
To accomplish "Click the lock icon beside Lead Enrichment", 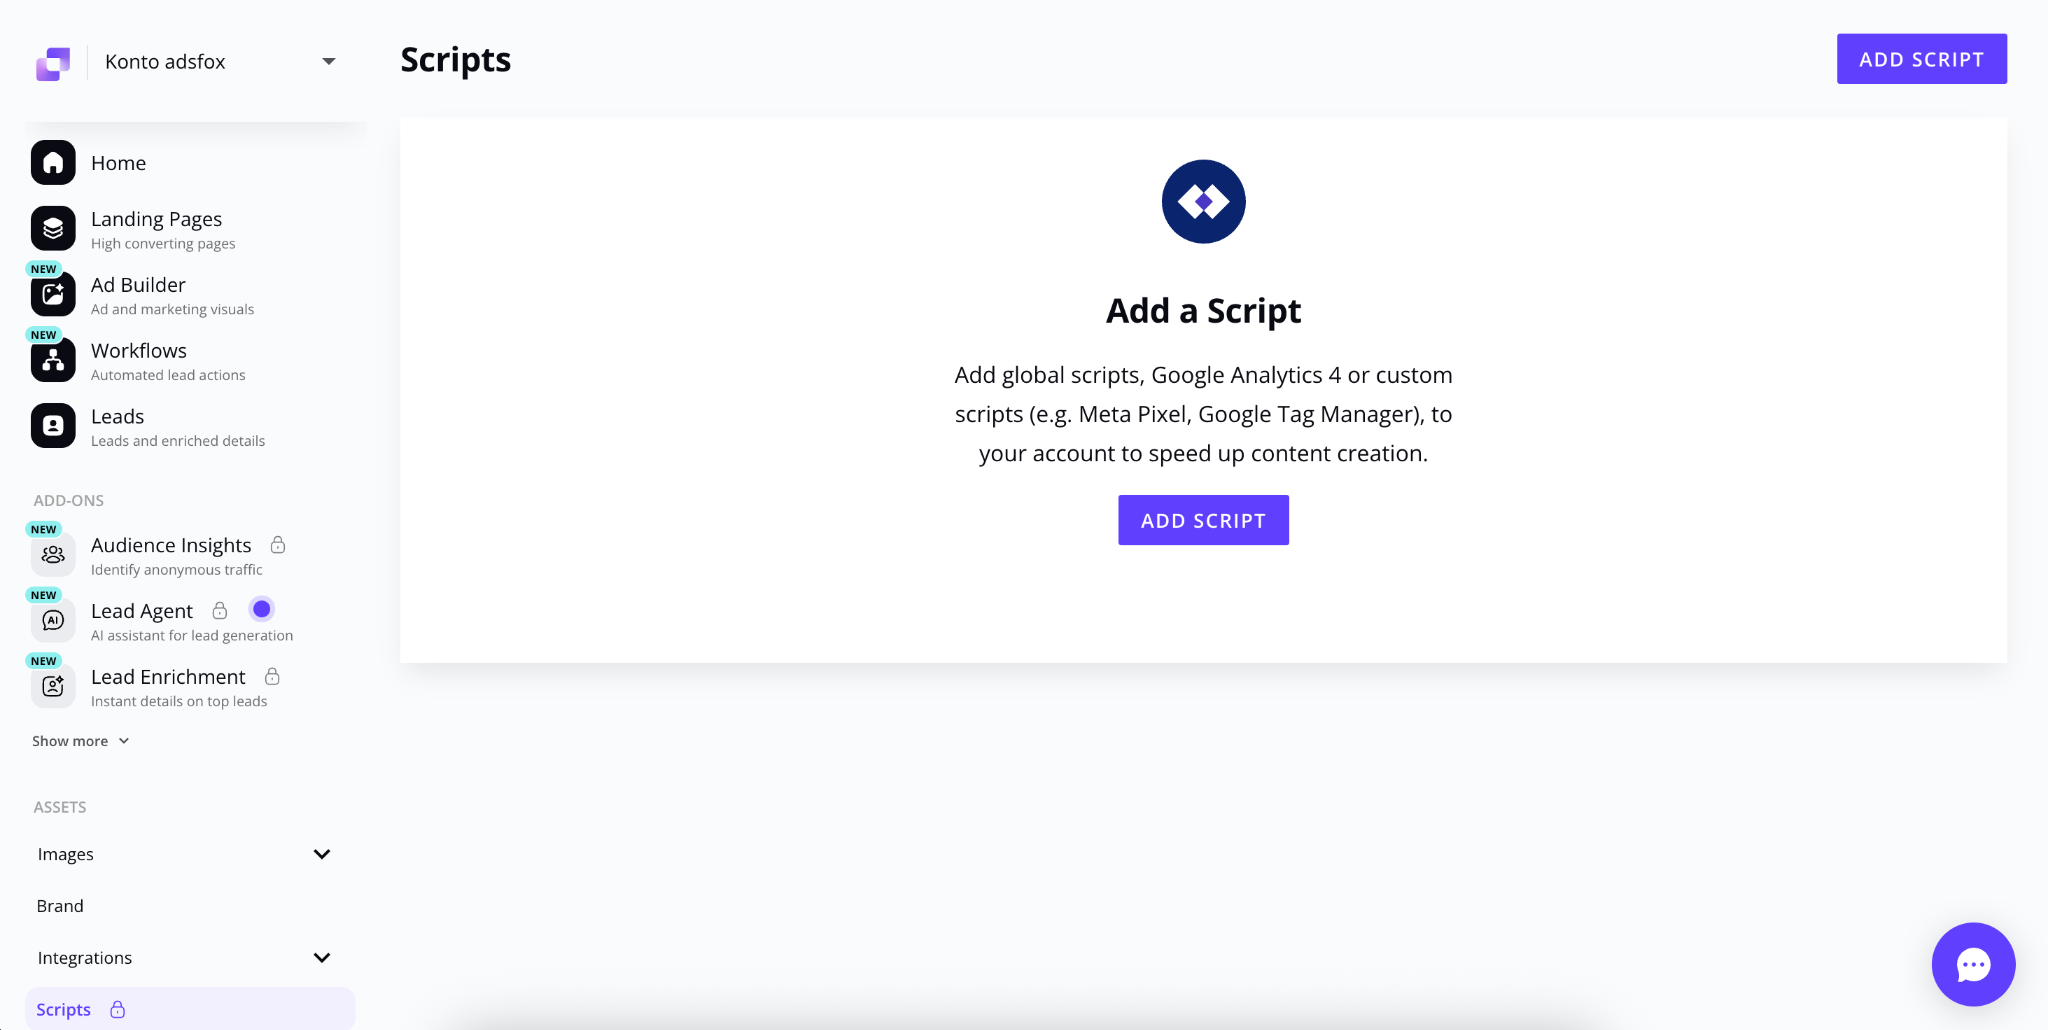I will click(272, 677).
